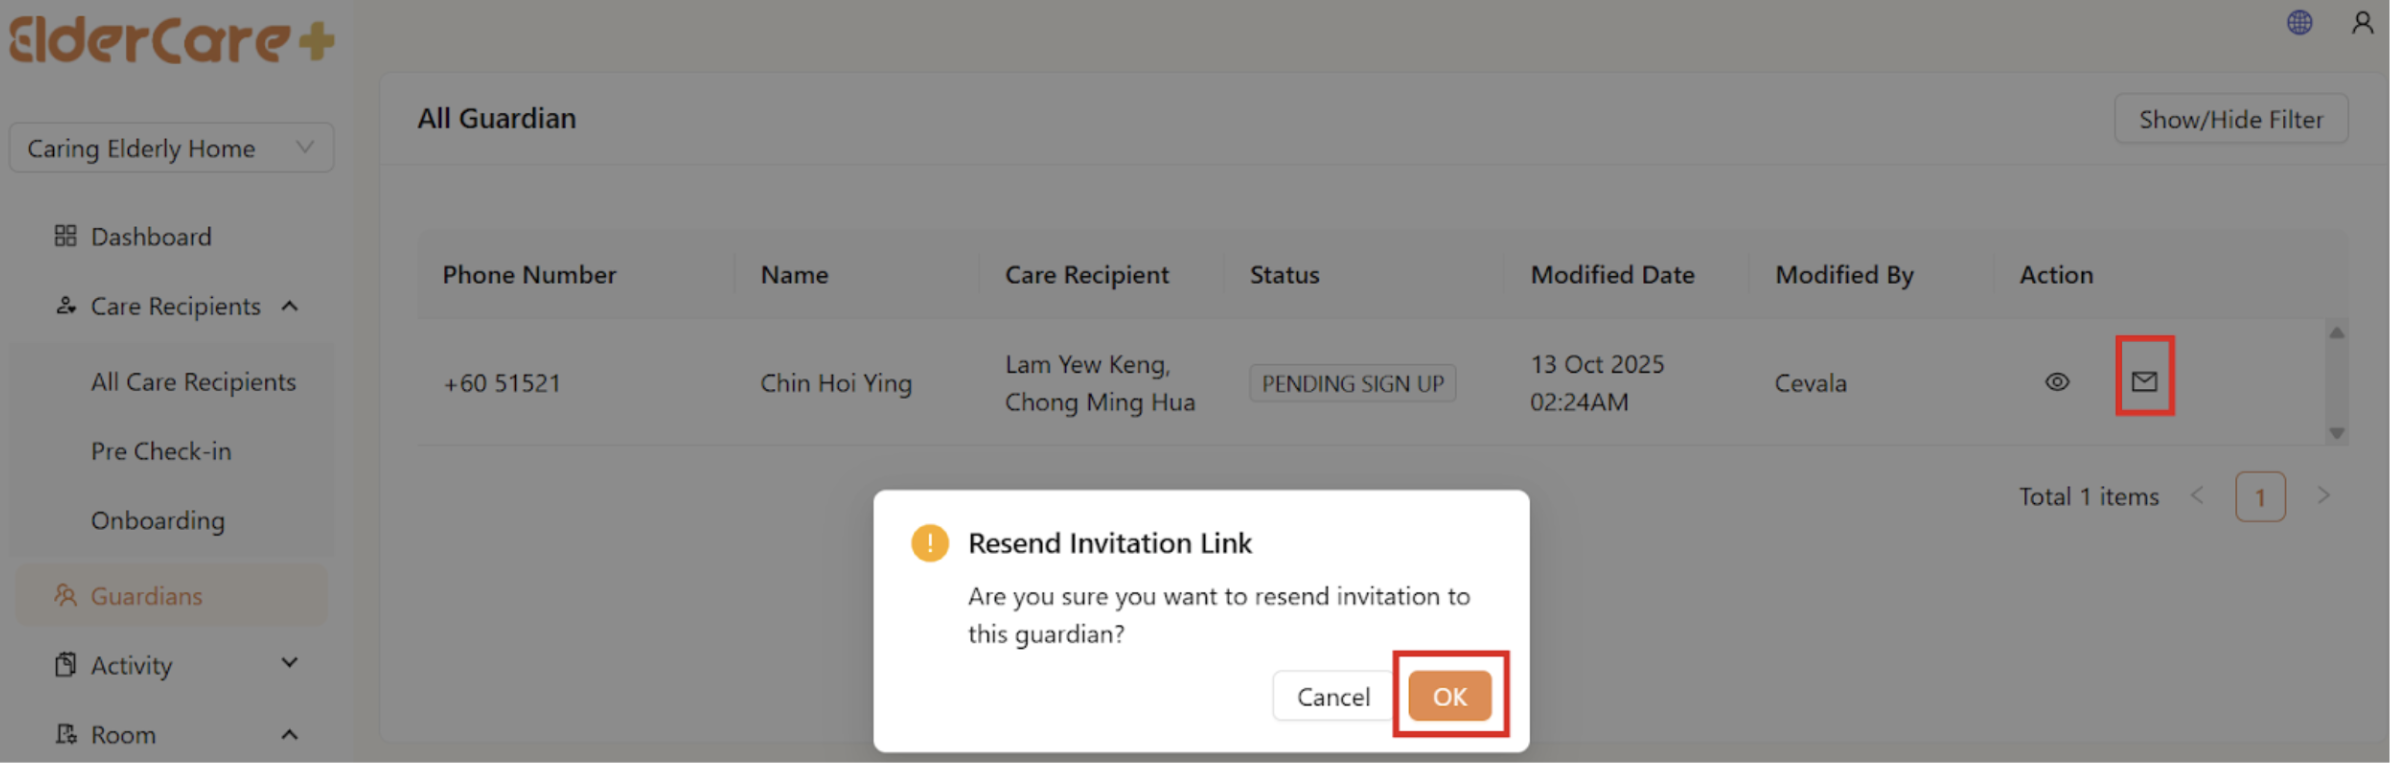The width and height of the screenshot is (2390, 764).
Task: Select the Activity sidebar icon
Action: click(63, 664)
